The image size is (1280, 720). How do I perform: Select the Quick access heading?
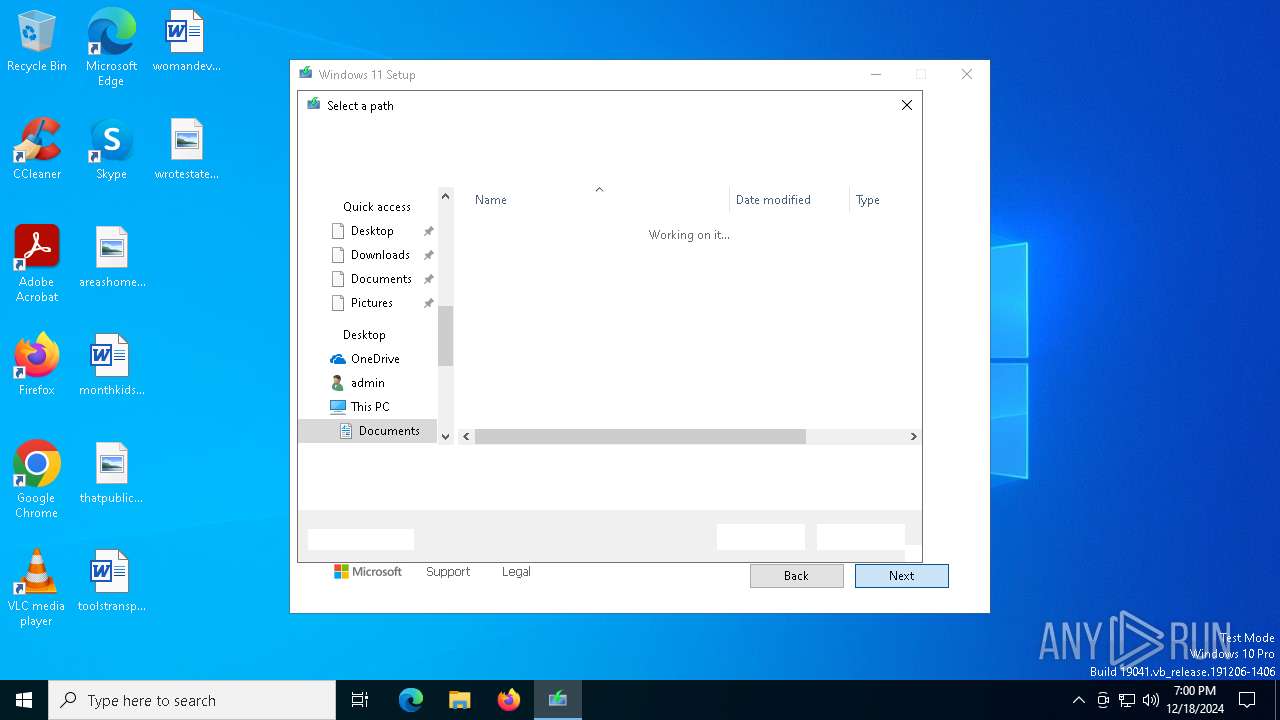coord(376,207)
